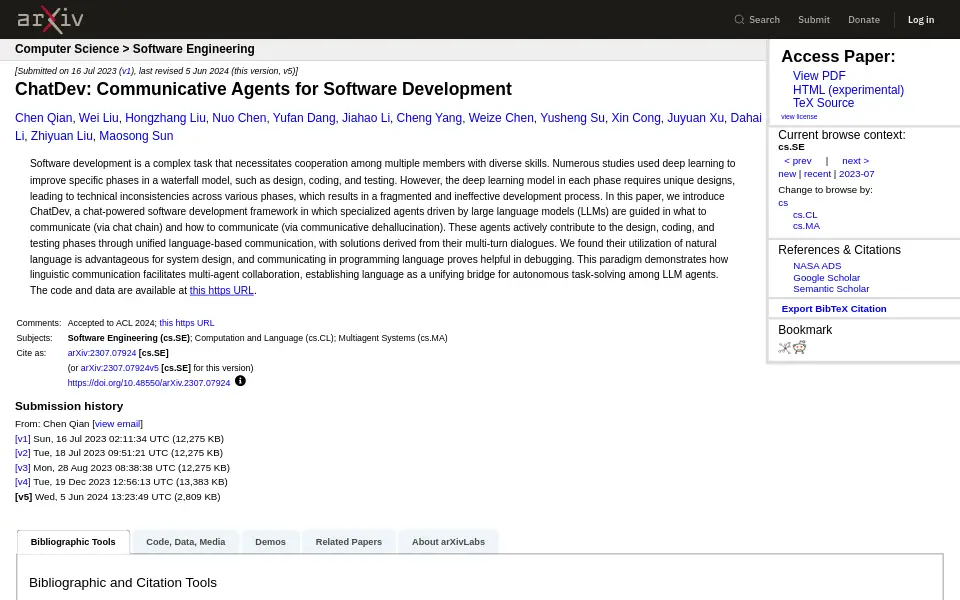The height and width of the screenshot is (600, 960).
Task: Open the DOI link
Action: pos(149,383)
